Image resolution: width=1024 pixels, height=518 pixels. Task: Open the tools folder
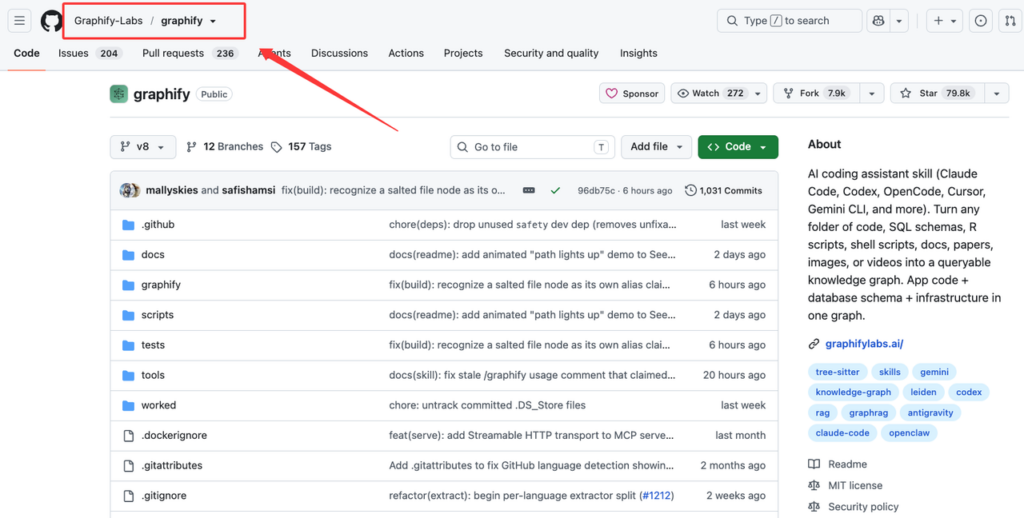[153, 375]
